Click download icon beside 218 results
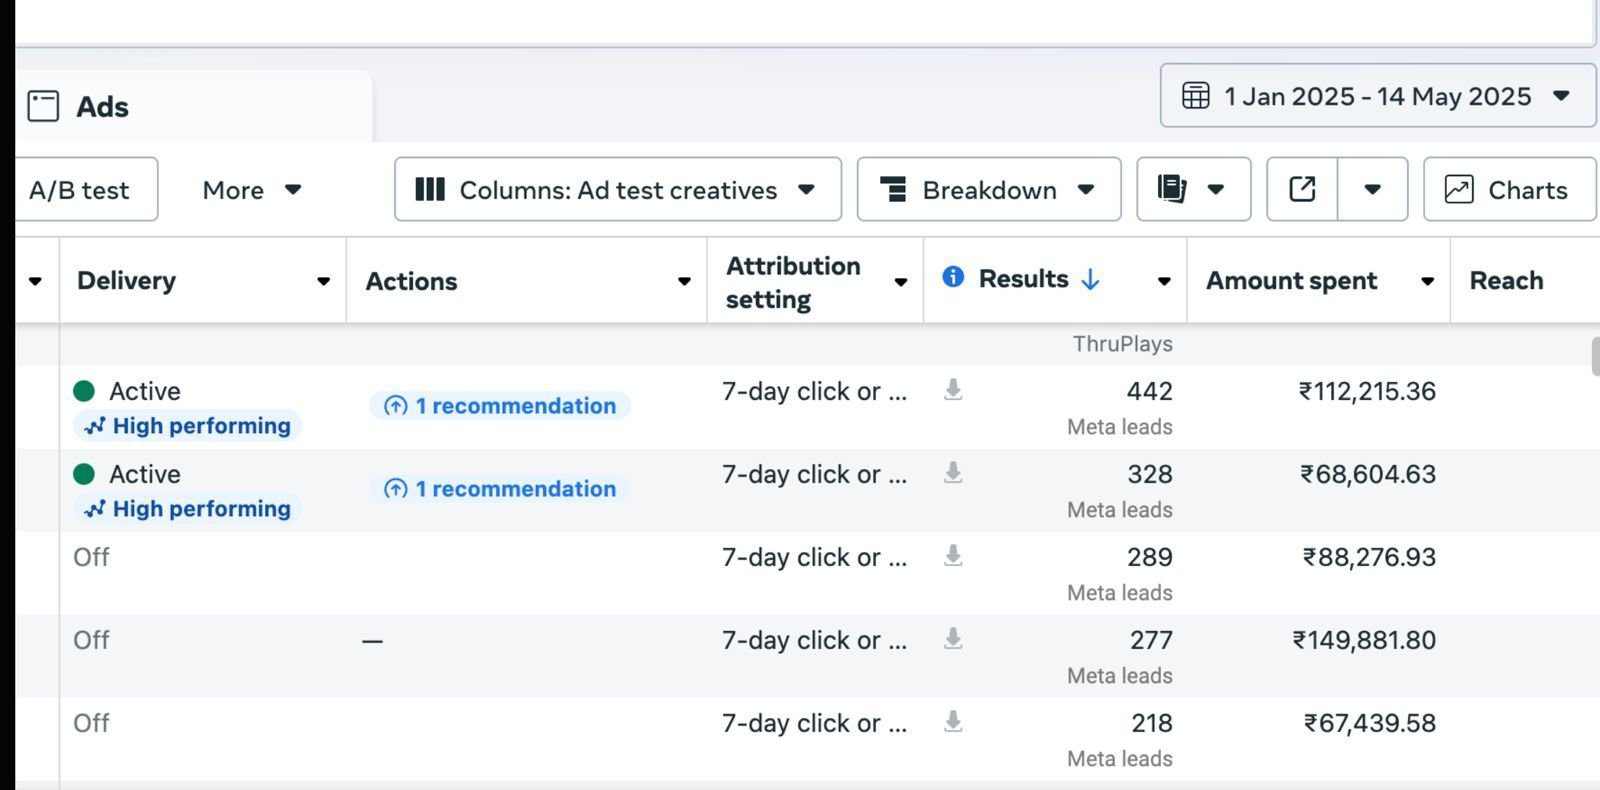Viewport: 1600px width, 790px height. pyautogui.click(x=953, y=722)
